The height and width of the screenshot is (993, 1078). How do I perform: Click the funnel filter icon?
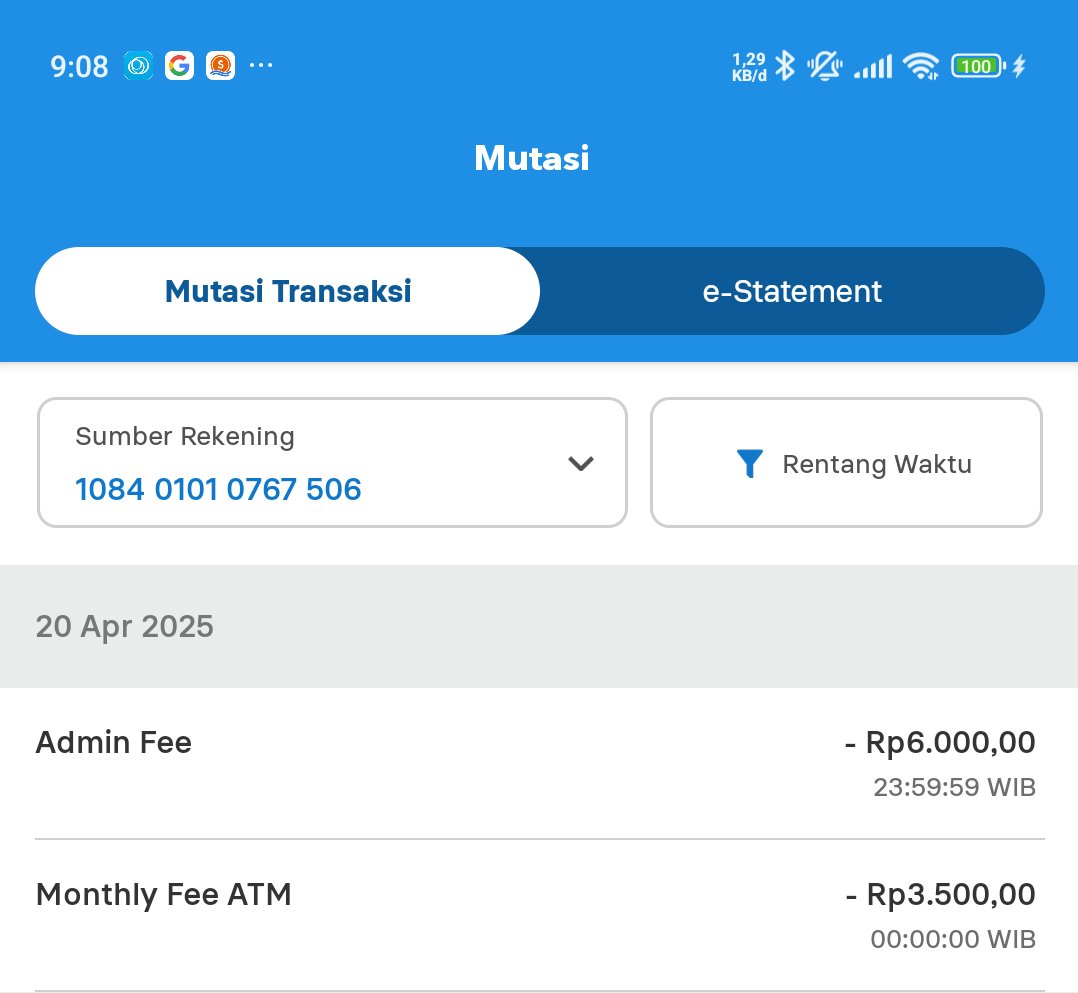[x=749, y=463]
